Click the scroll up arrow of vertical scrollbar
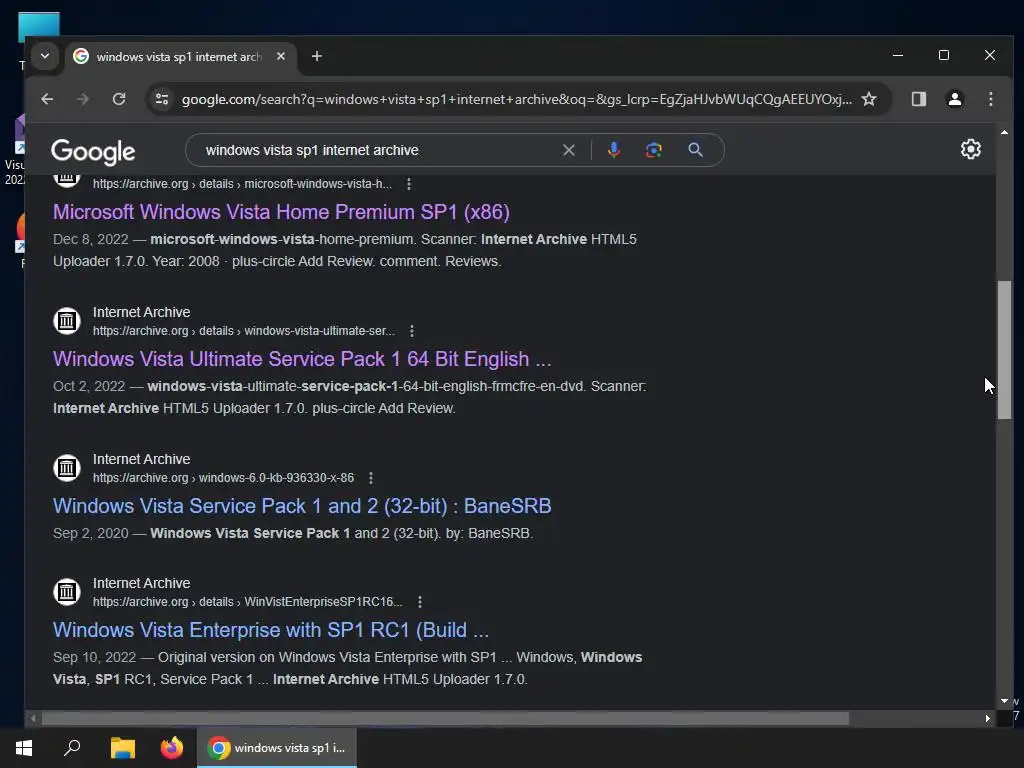Image resolution: width=1024 pixels, height=768 pixels. point(1004,132)
